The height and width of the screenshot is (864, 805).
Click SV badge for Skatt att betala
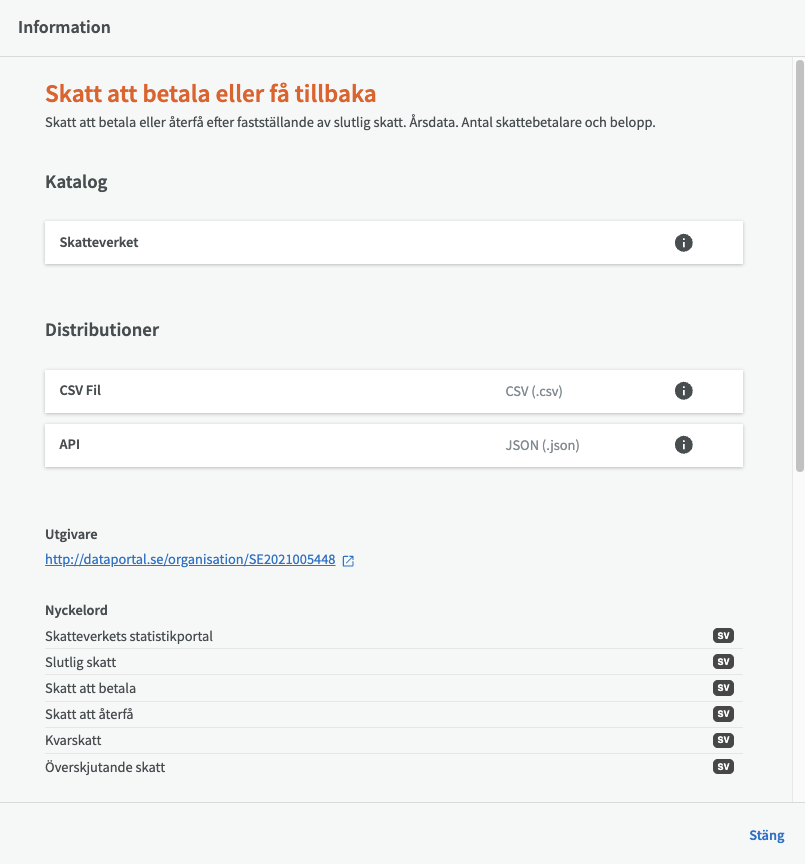tap(723, 688)
